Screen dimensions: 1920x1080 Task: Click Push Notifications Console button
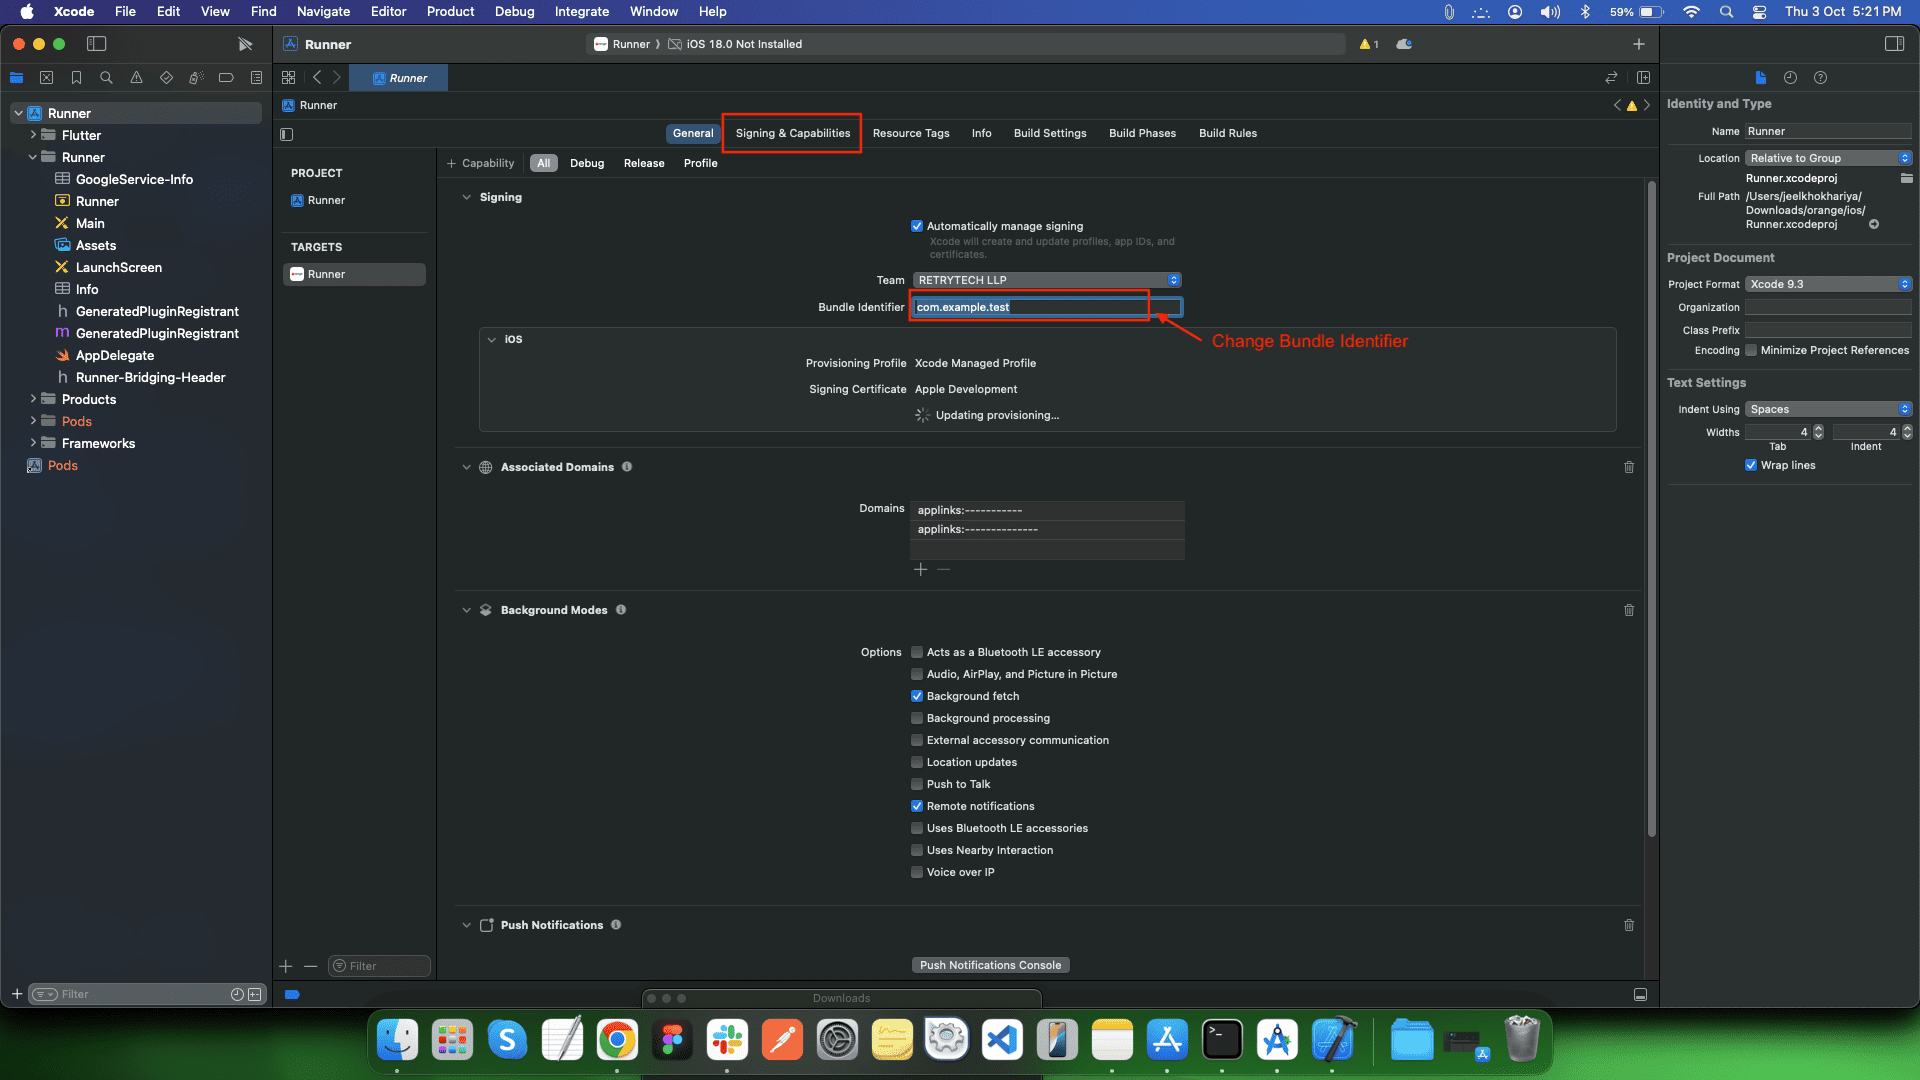coord(990,965)
